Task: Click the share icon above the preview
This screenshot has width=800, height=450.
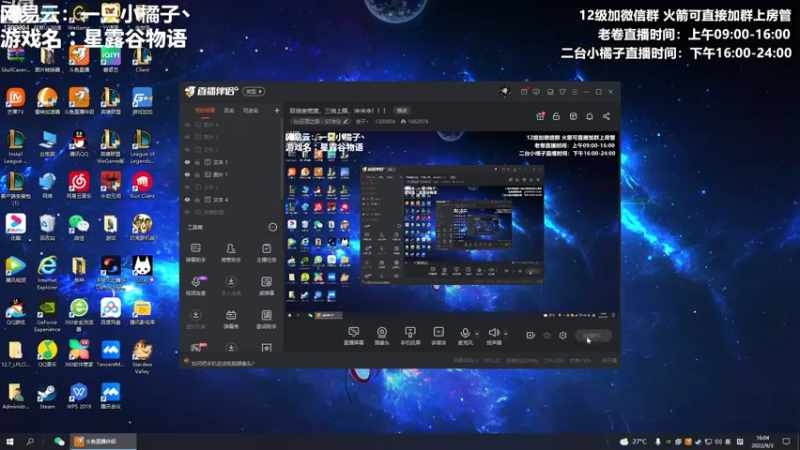Action: point(606,116)
